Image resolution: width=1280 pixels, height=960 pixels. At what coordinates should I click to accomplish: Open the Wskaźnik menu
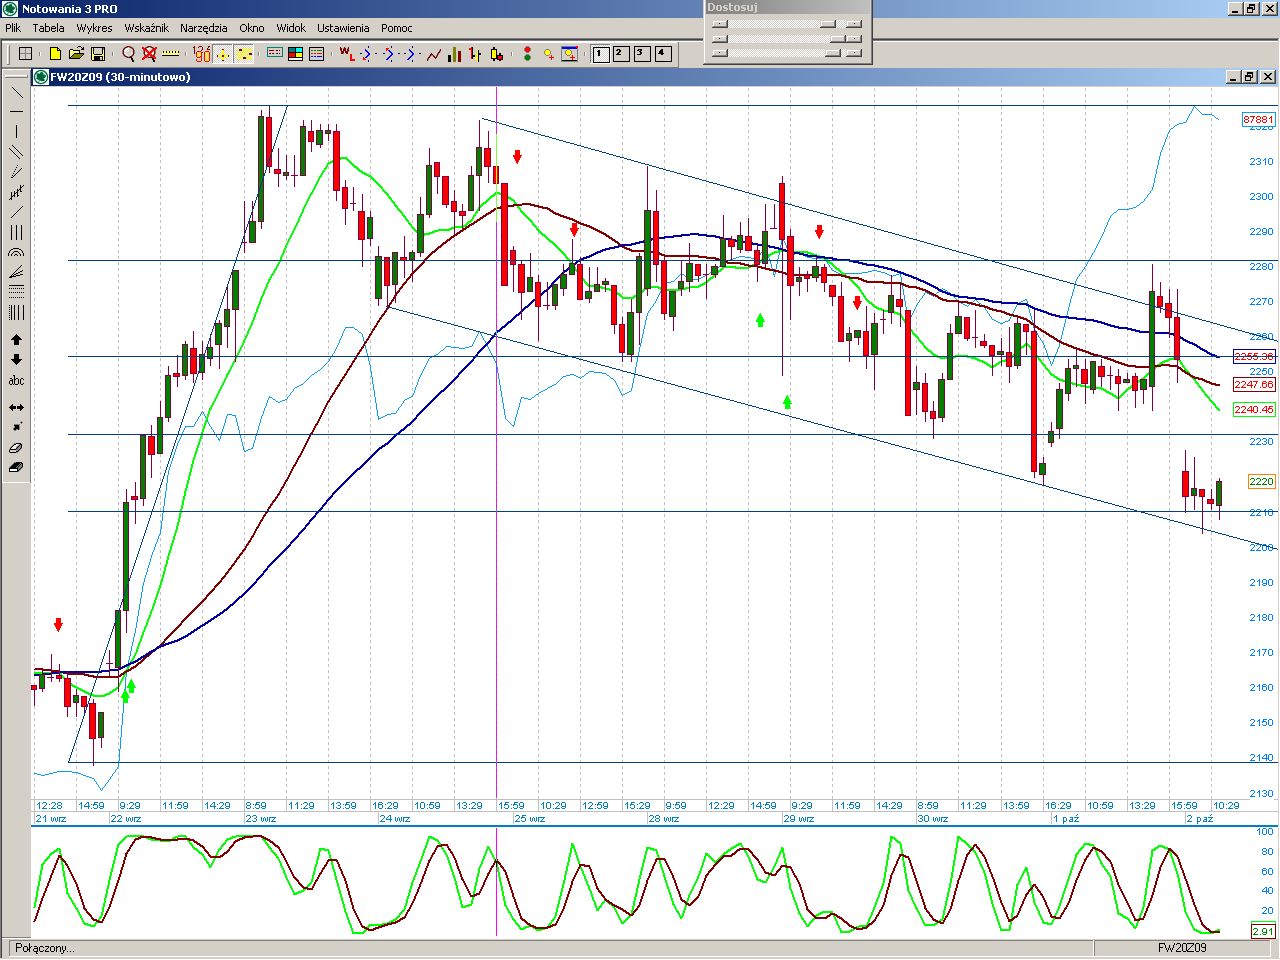click(146, 28)
